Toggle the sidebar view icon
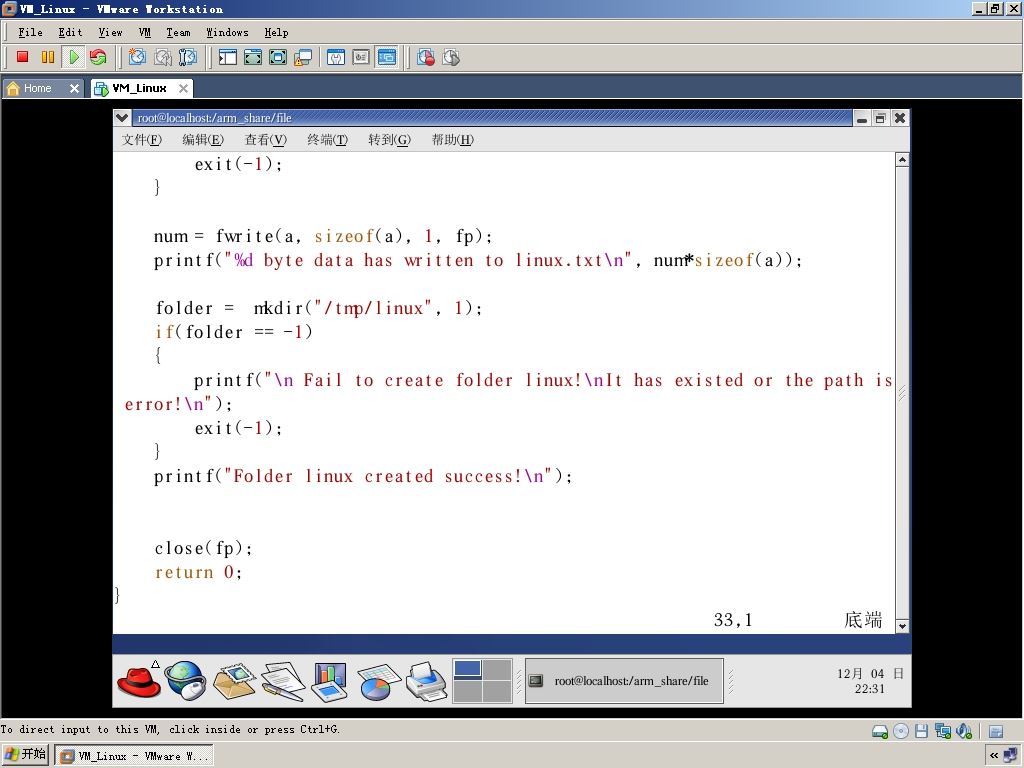The width and height of the screenshot is (1024, 768). pyautogui.click(x=227, y=57)
